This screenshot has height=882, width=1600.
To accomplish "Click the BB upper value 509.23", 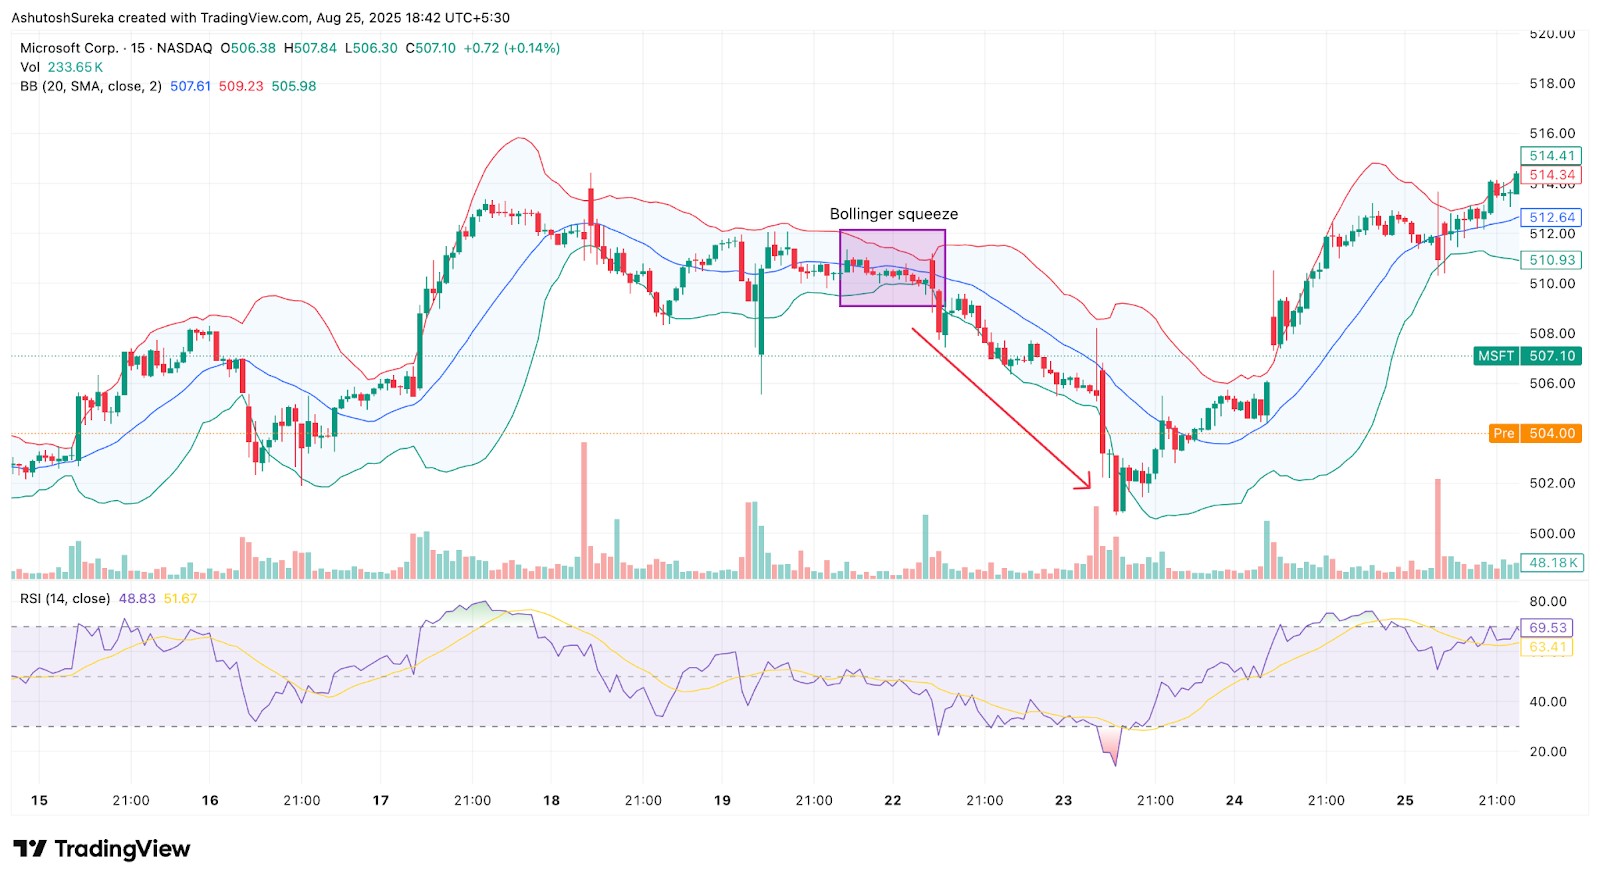I will tap(241, 86).
